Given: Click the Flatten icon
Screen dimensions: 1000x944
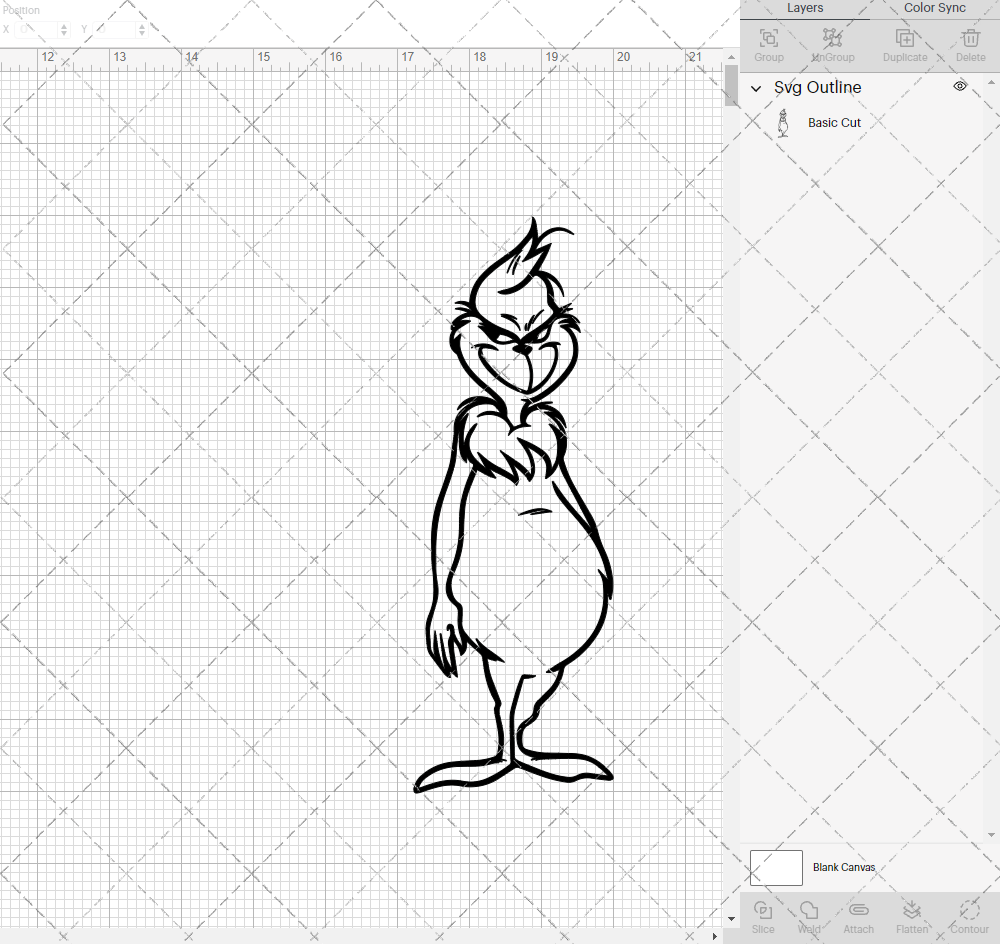Looking at the screenshot, I should pos(912,910).
